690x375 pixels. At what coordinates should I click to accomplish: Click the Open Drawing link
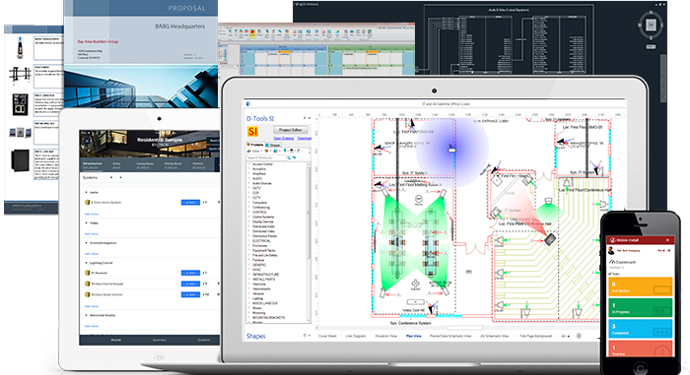coord(283,138)
